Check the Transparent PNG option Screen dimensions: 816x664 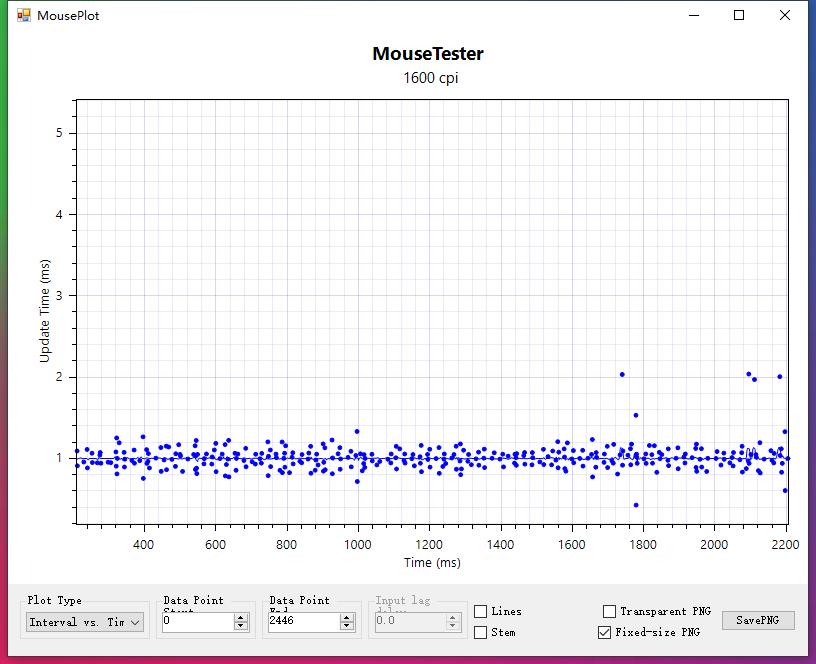pyautogui.click(x=610, y=611)
